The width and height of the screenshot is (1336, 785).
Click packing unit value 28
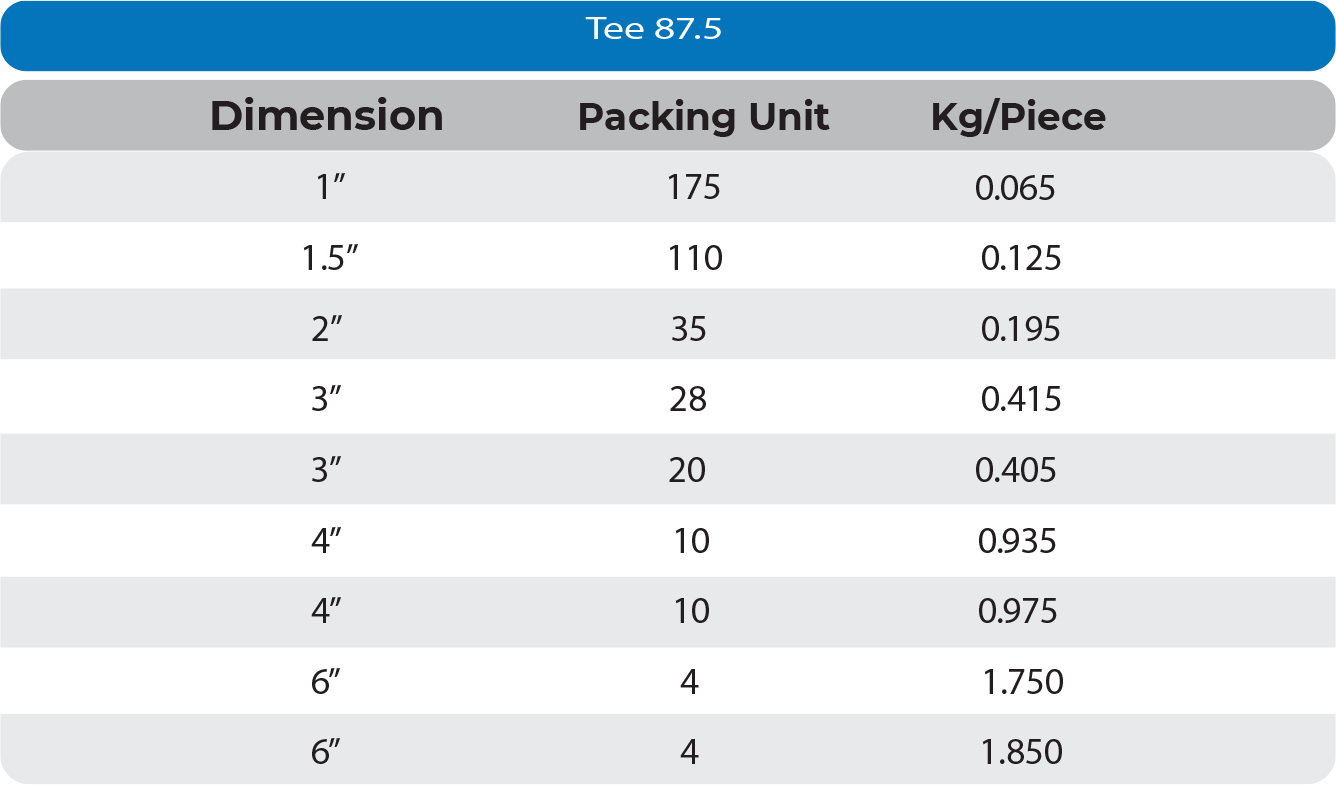689,400
